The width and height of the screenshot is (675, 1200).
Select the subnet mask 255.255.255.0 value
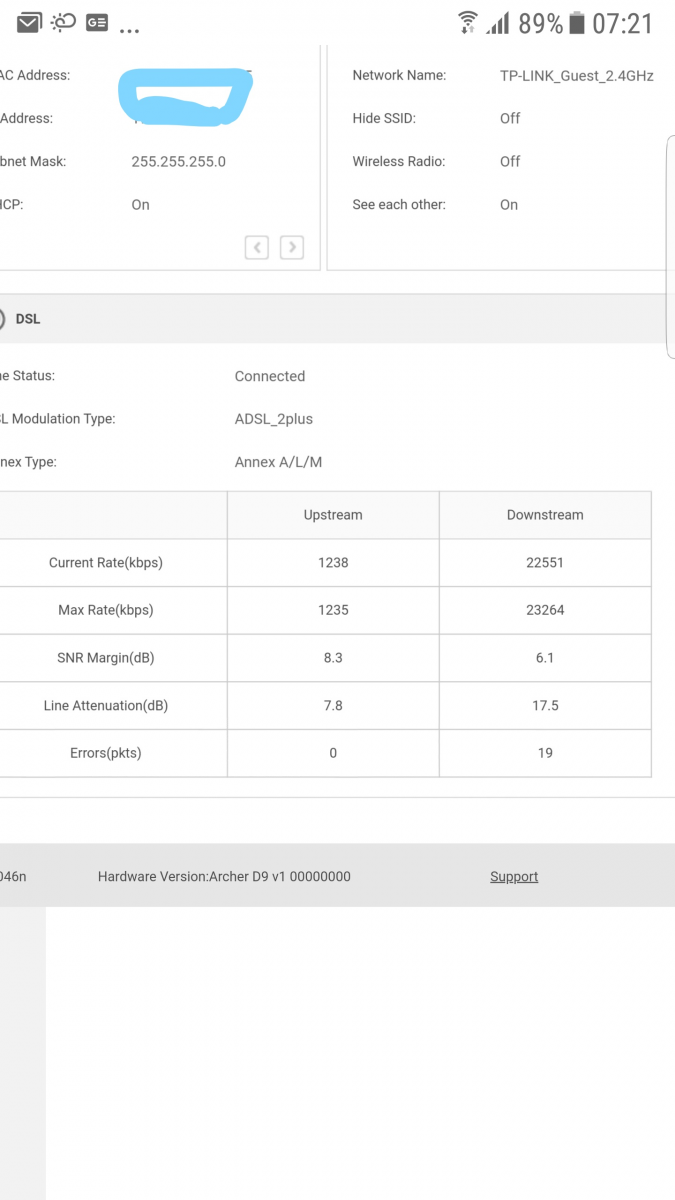point(179,161)
